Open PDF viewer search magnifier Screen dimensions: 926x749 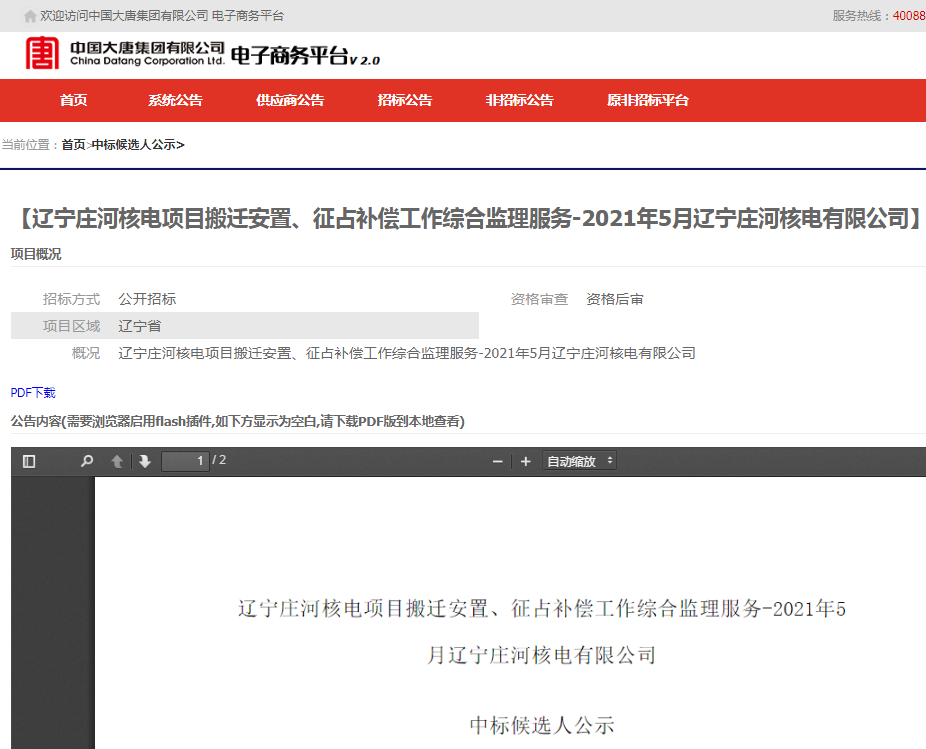(x=87, y=461)
